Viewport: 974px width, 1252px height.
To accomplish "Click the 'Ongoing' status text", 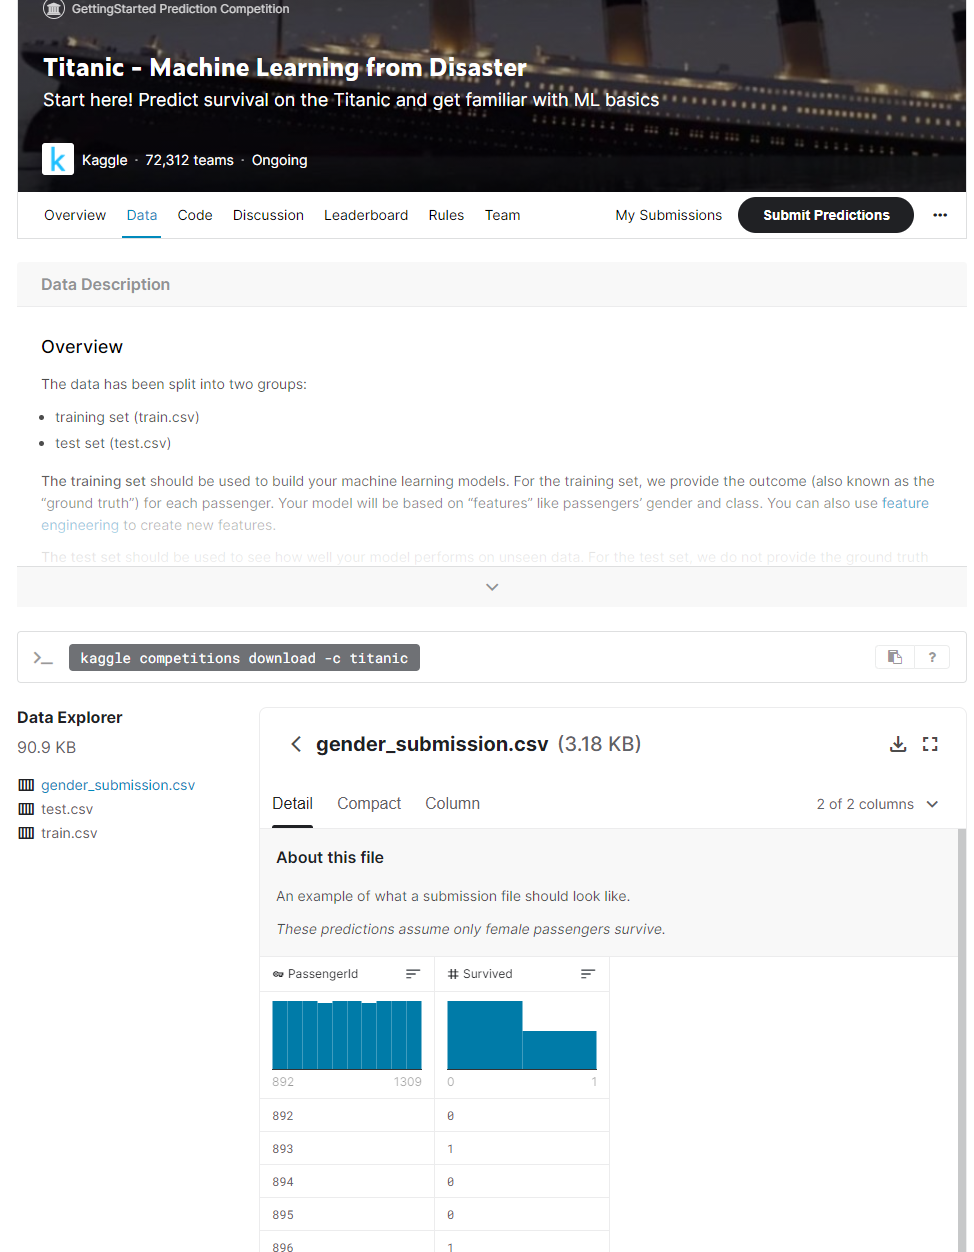I will coord(279,160).
